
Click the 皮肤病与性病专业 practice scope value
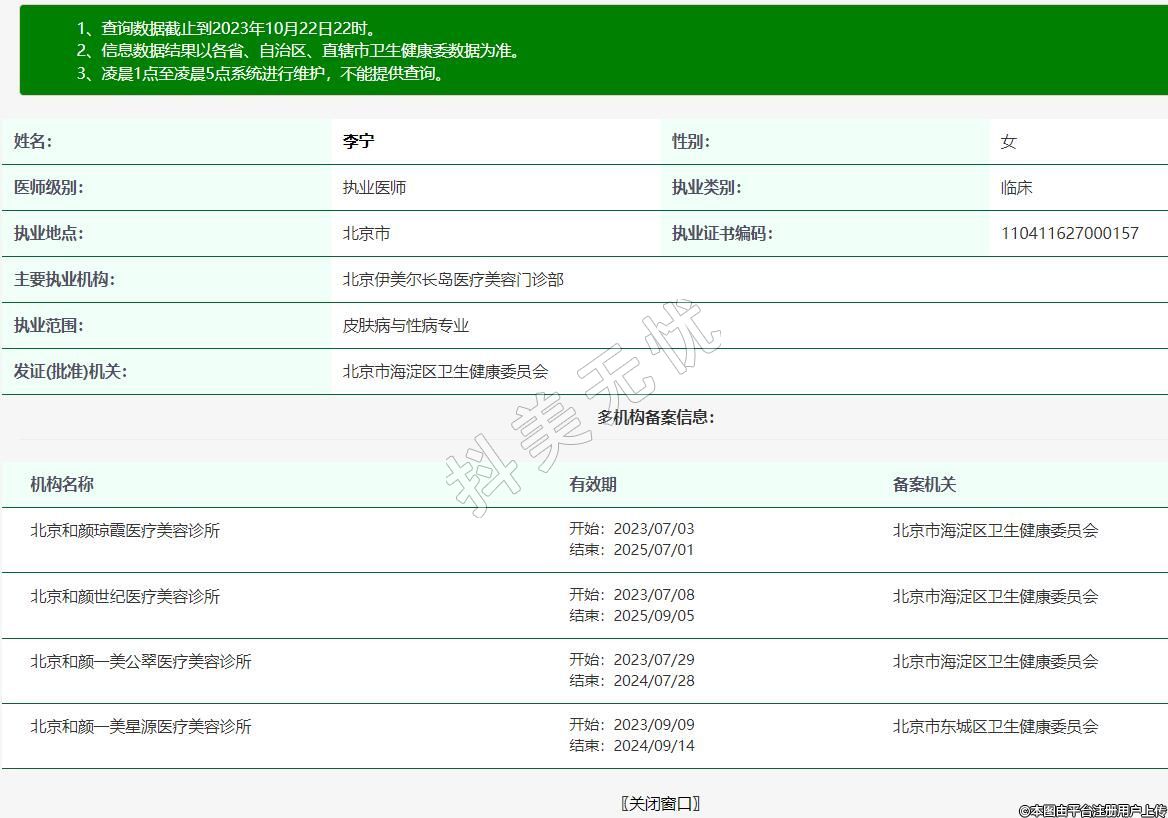coord(405,326)
